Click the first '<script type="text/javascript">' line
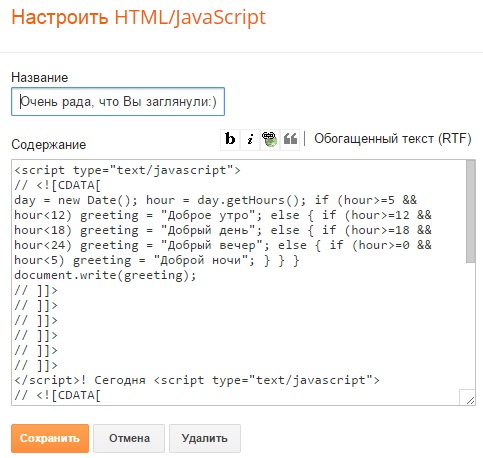 (127, 170)
